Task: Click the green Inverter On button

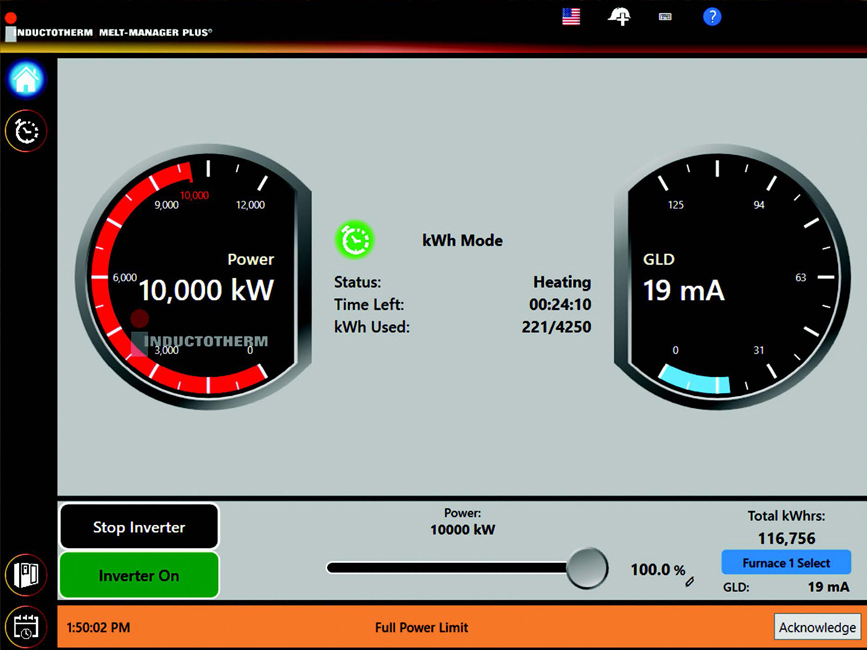Action: [x=139, y=575]
